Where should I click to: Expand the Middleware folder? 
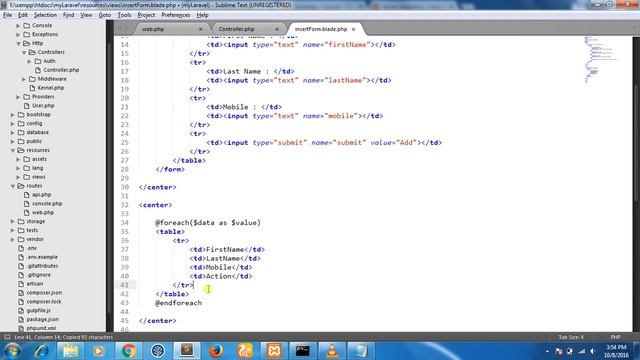(x=24, y=79)
